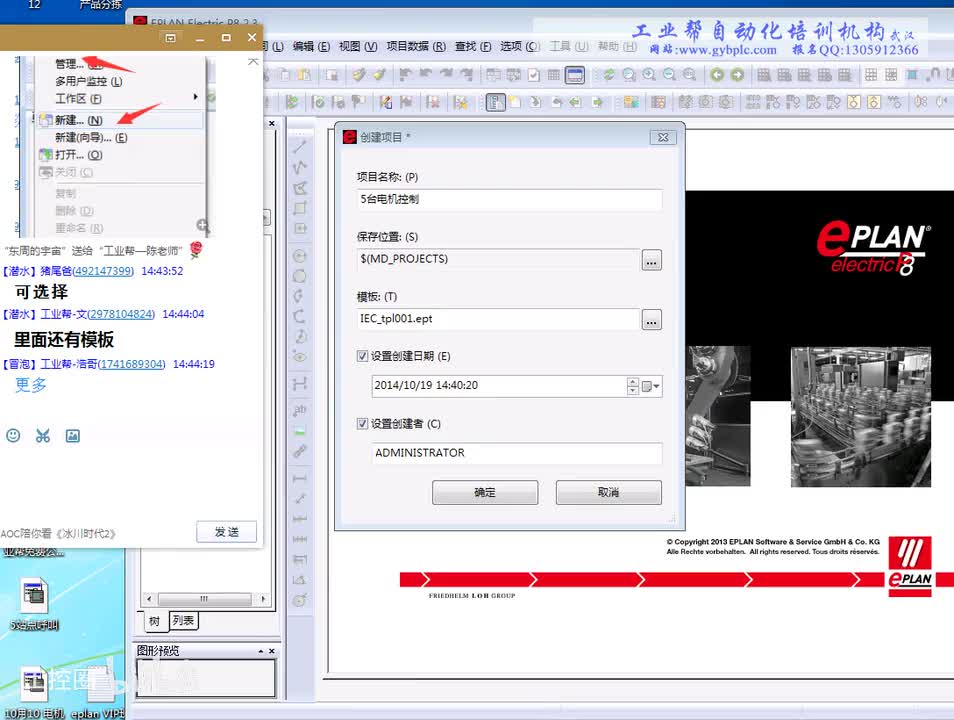The width and height of the screenshot is (954, 720).
Task: Click the previous-page arrow icon
Action: pos(576,102)
